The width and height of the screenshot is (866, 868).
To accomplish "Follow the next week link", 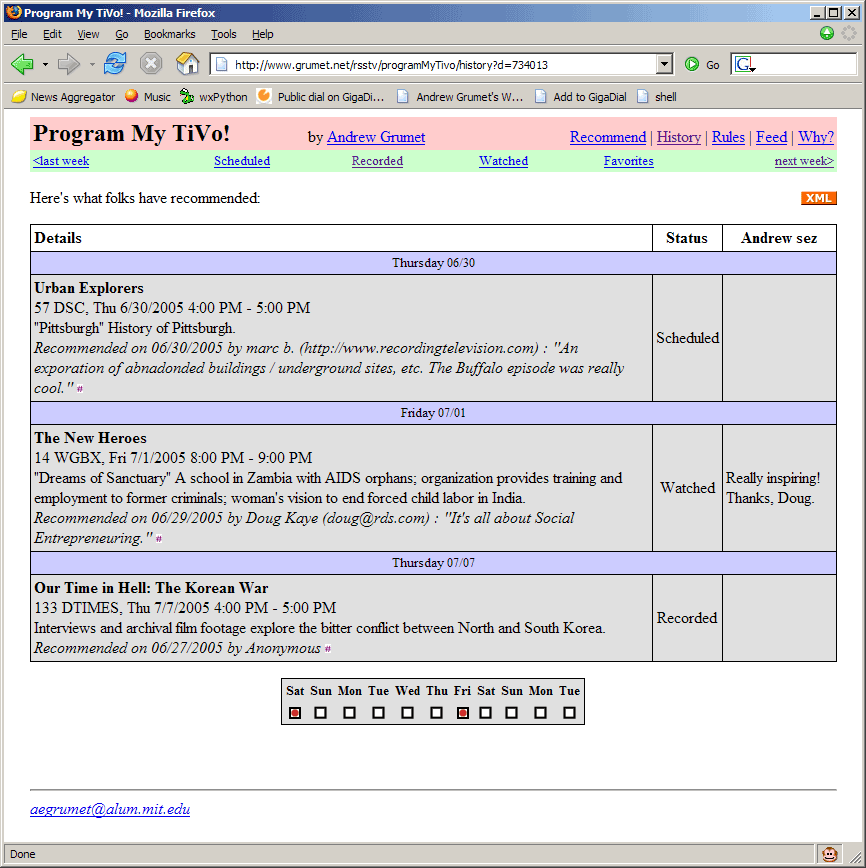I will pos(804,161).
